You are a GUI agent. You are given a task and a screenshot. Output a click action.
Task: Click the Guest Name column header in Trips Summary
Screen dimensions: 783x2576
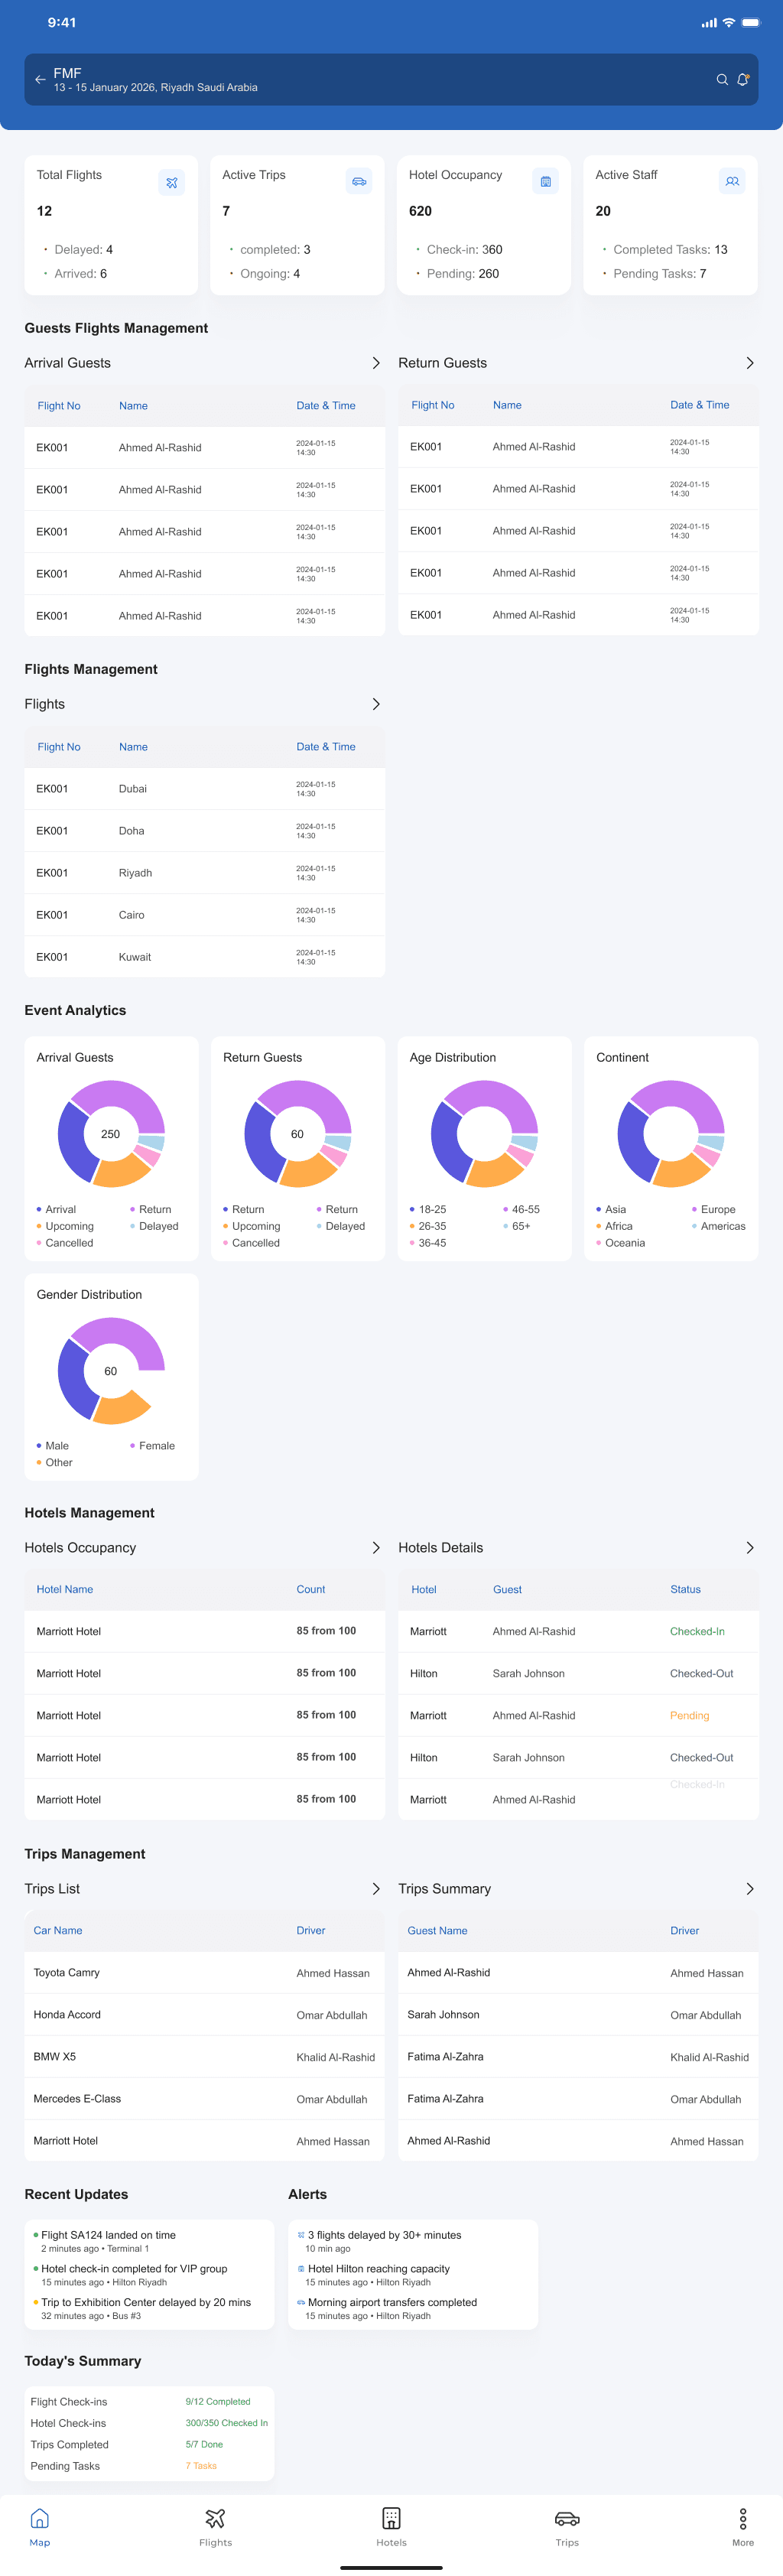437,1930
